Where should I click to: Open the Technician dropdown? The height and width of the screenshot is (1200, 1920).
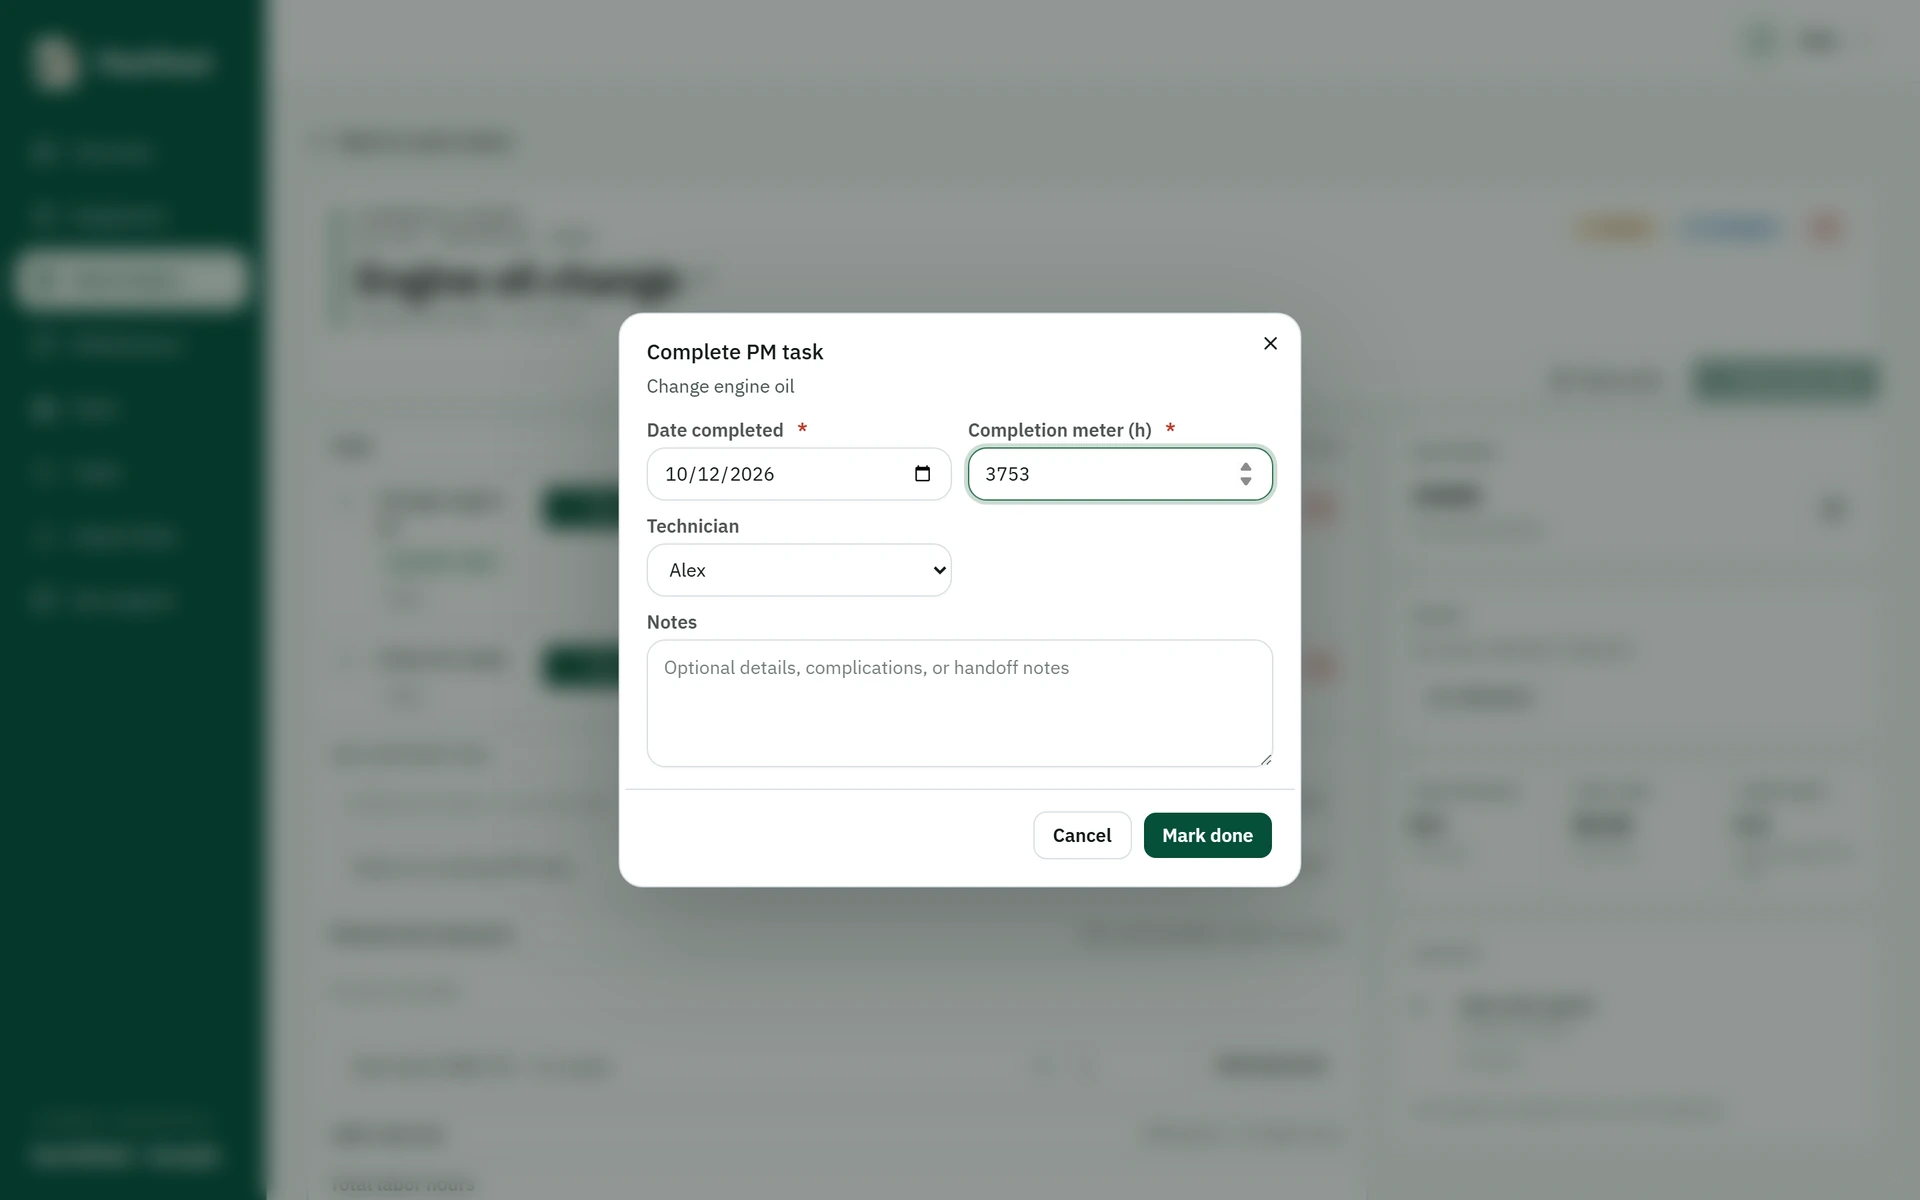point(798,570)
